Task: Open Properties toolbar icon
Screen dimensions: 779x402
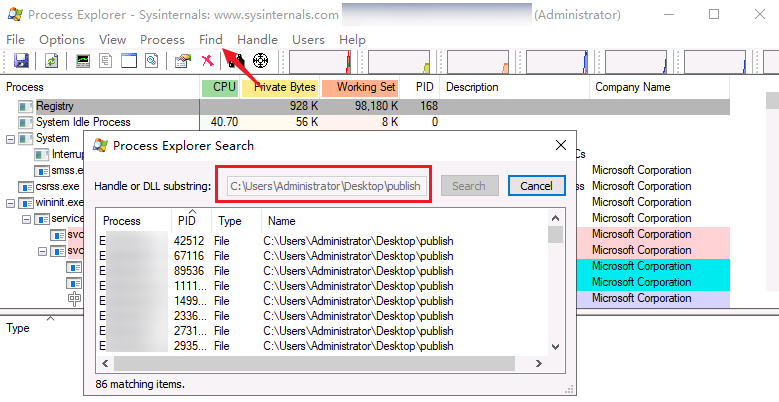Action: point(183,61)
